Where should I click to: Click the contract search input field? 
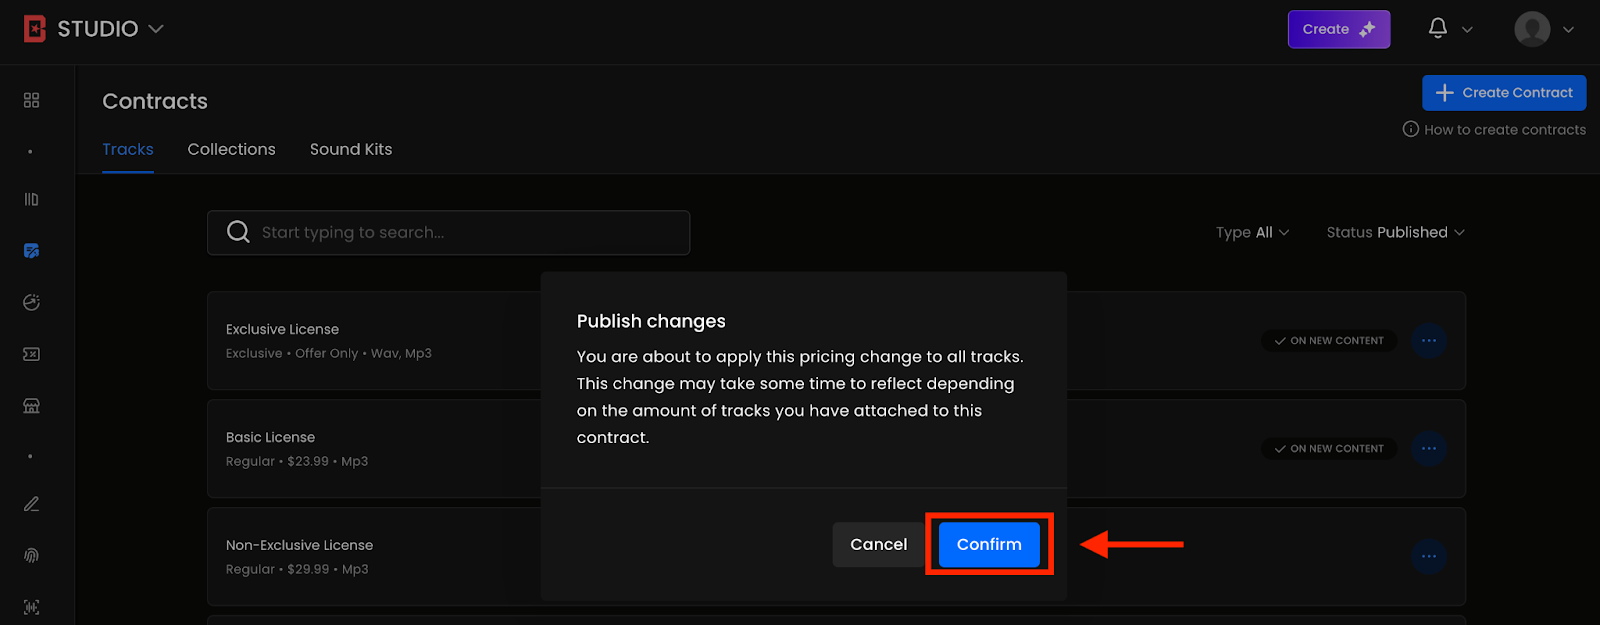(x=460, y=232)
